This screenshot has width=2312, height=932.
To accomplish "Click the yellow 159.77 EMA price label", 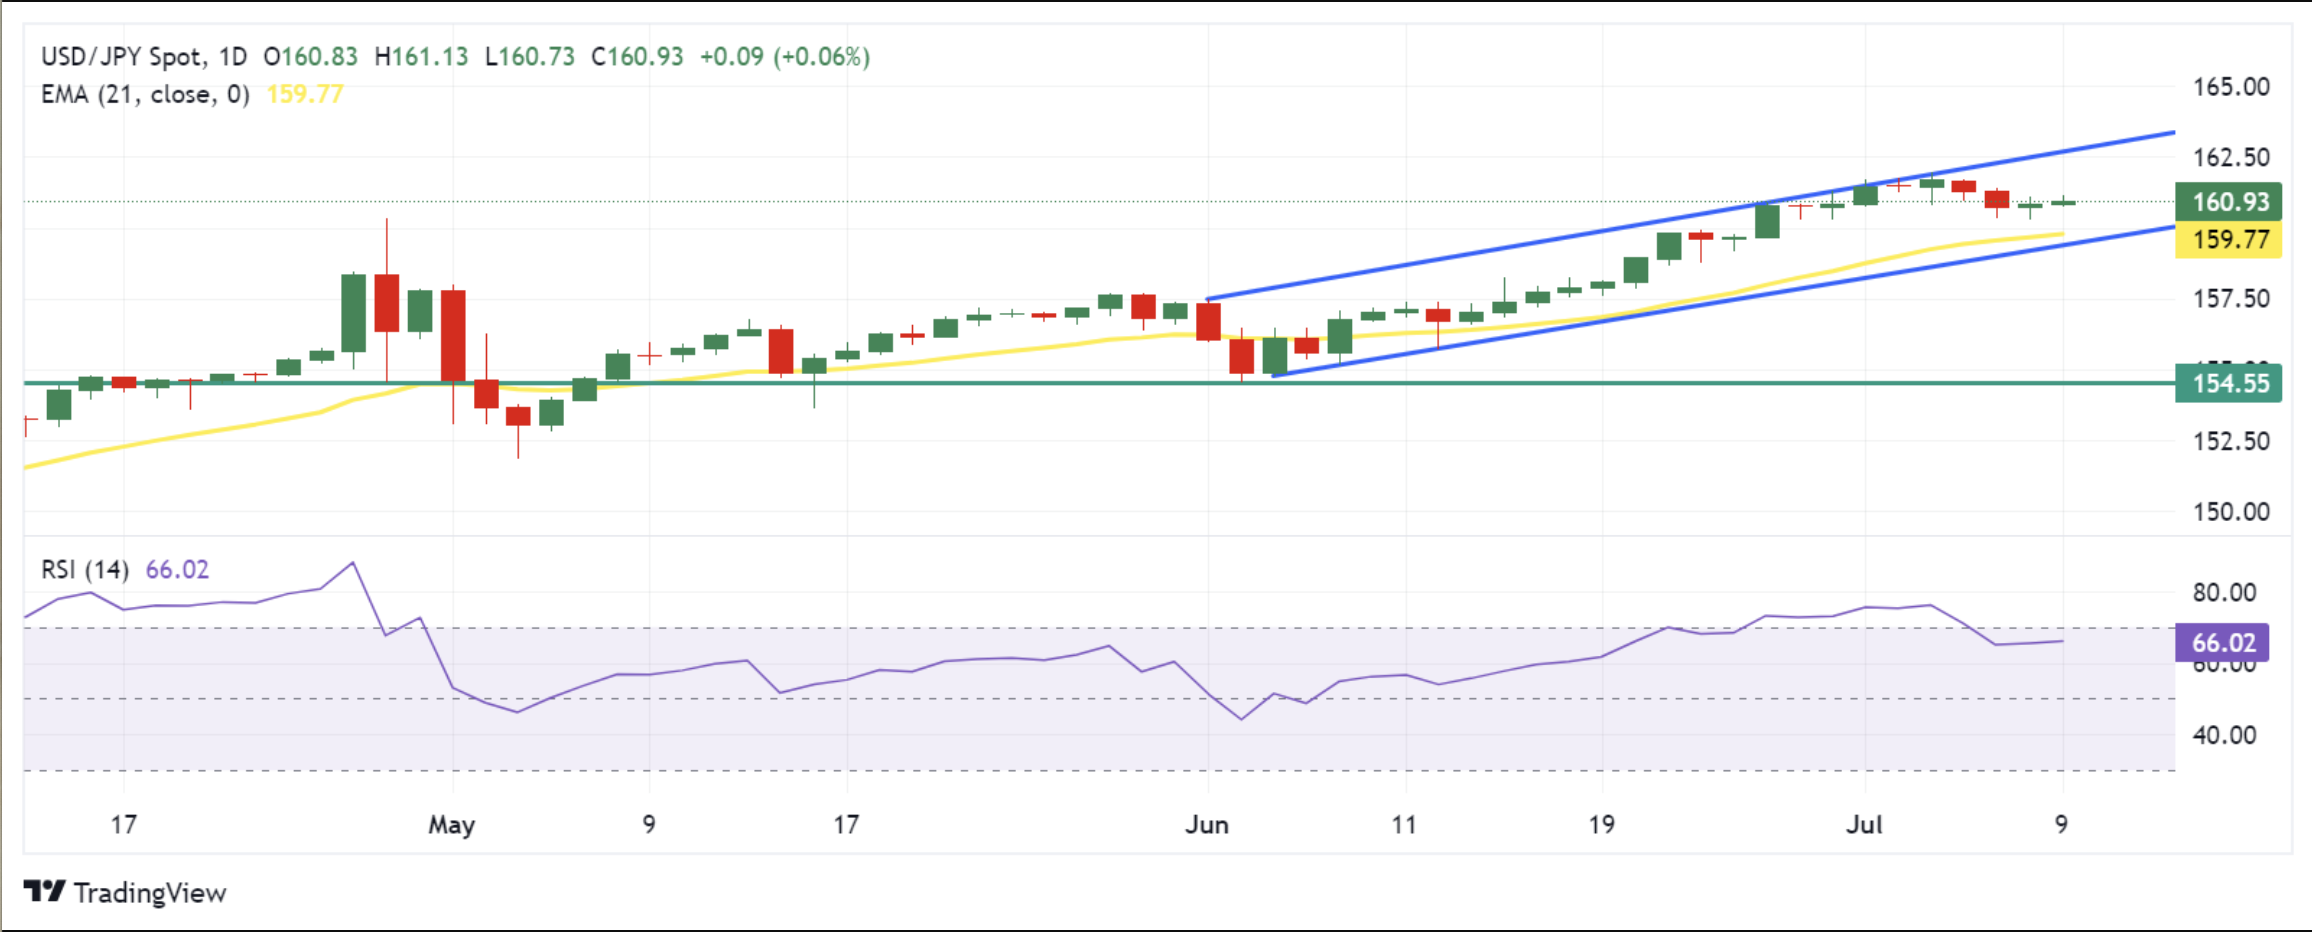I will pos(2228,240).
